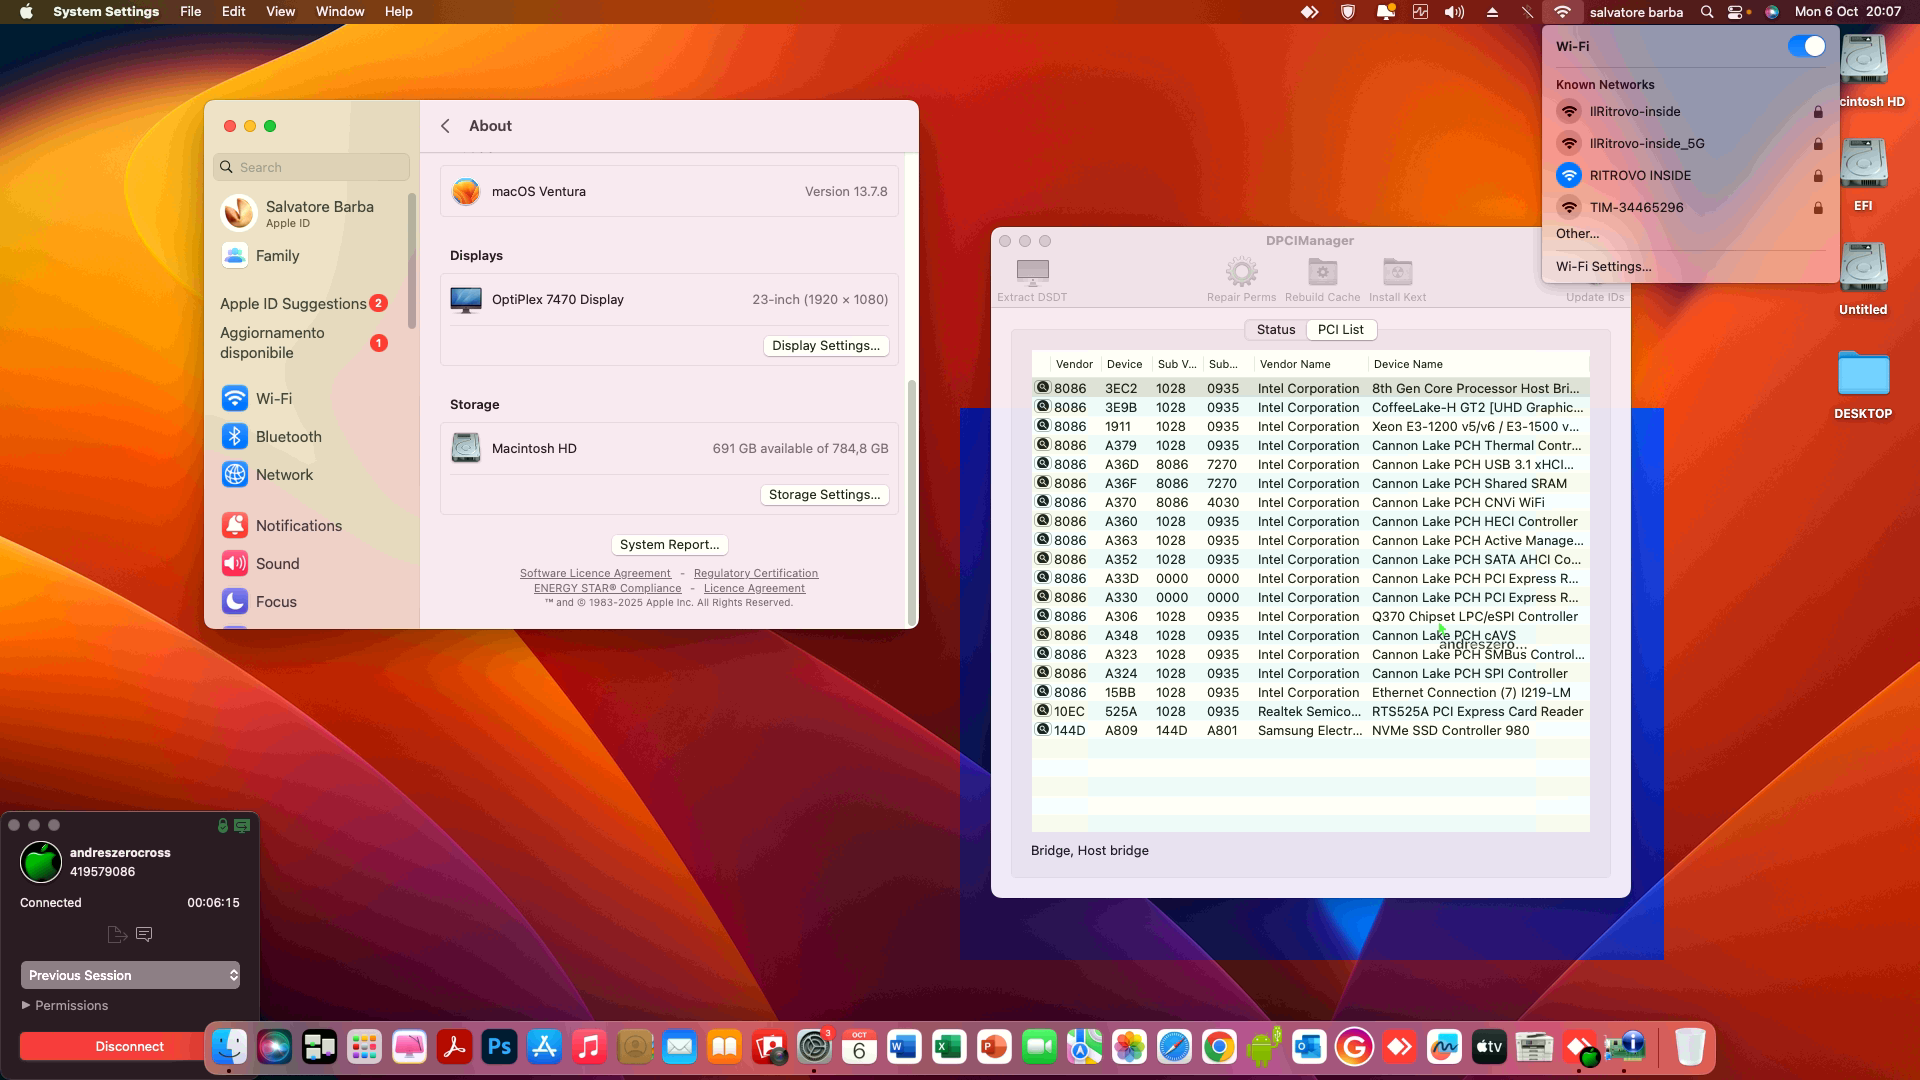Click the Rebuild Cache toolbar icon

[x=1322, y=280]
